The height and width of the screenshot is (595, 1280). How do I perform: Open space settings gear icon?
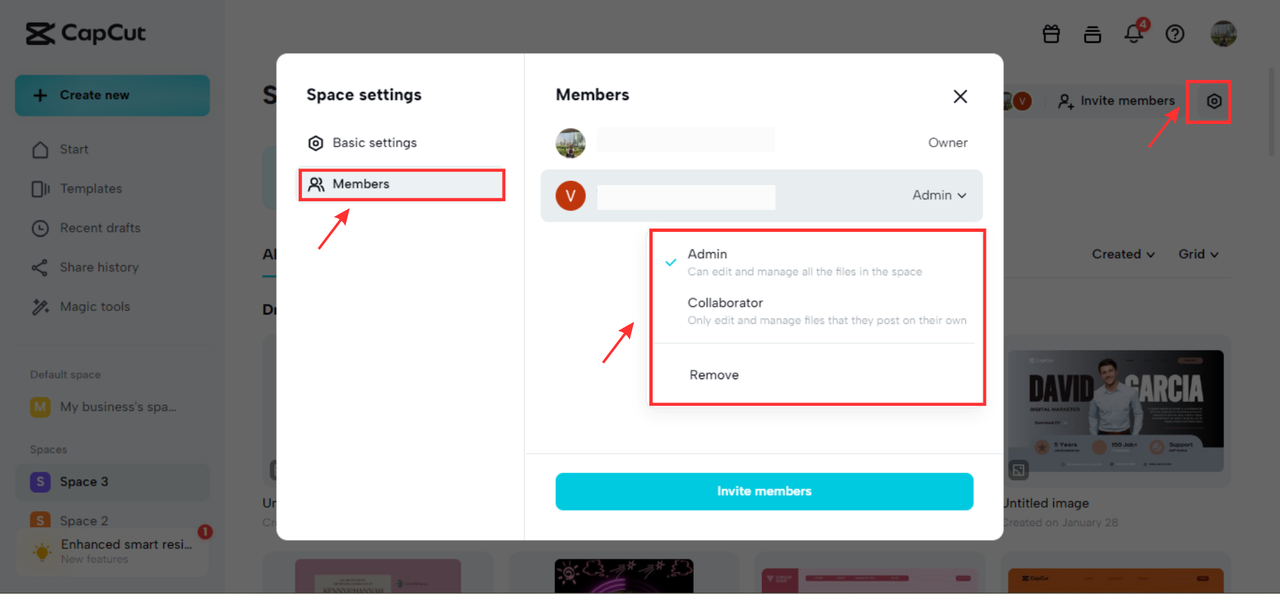(1214, 101)
